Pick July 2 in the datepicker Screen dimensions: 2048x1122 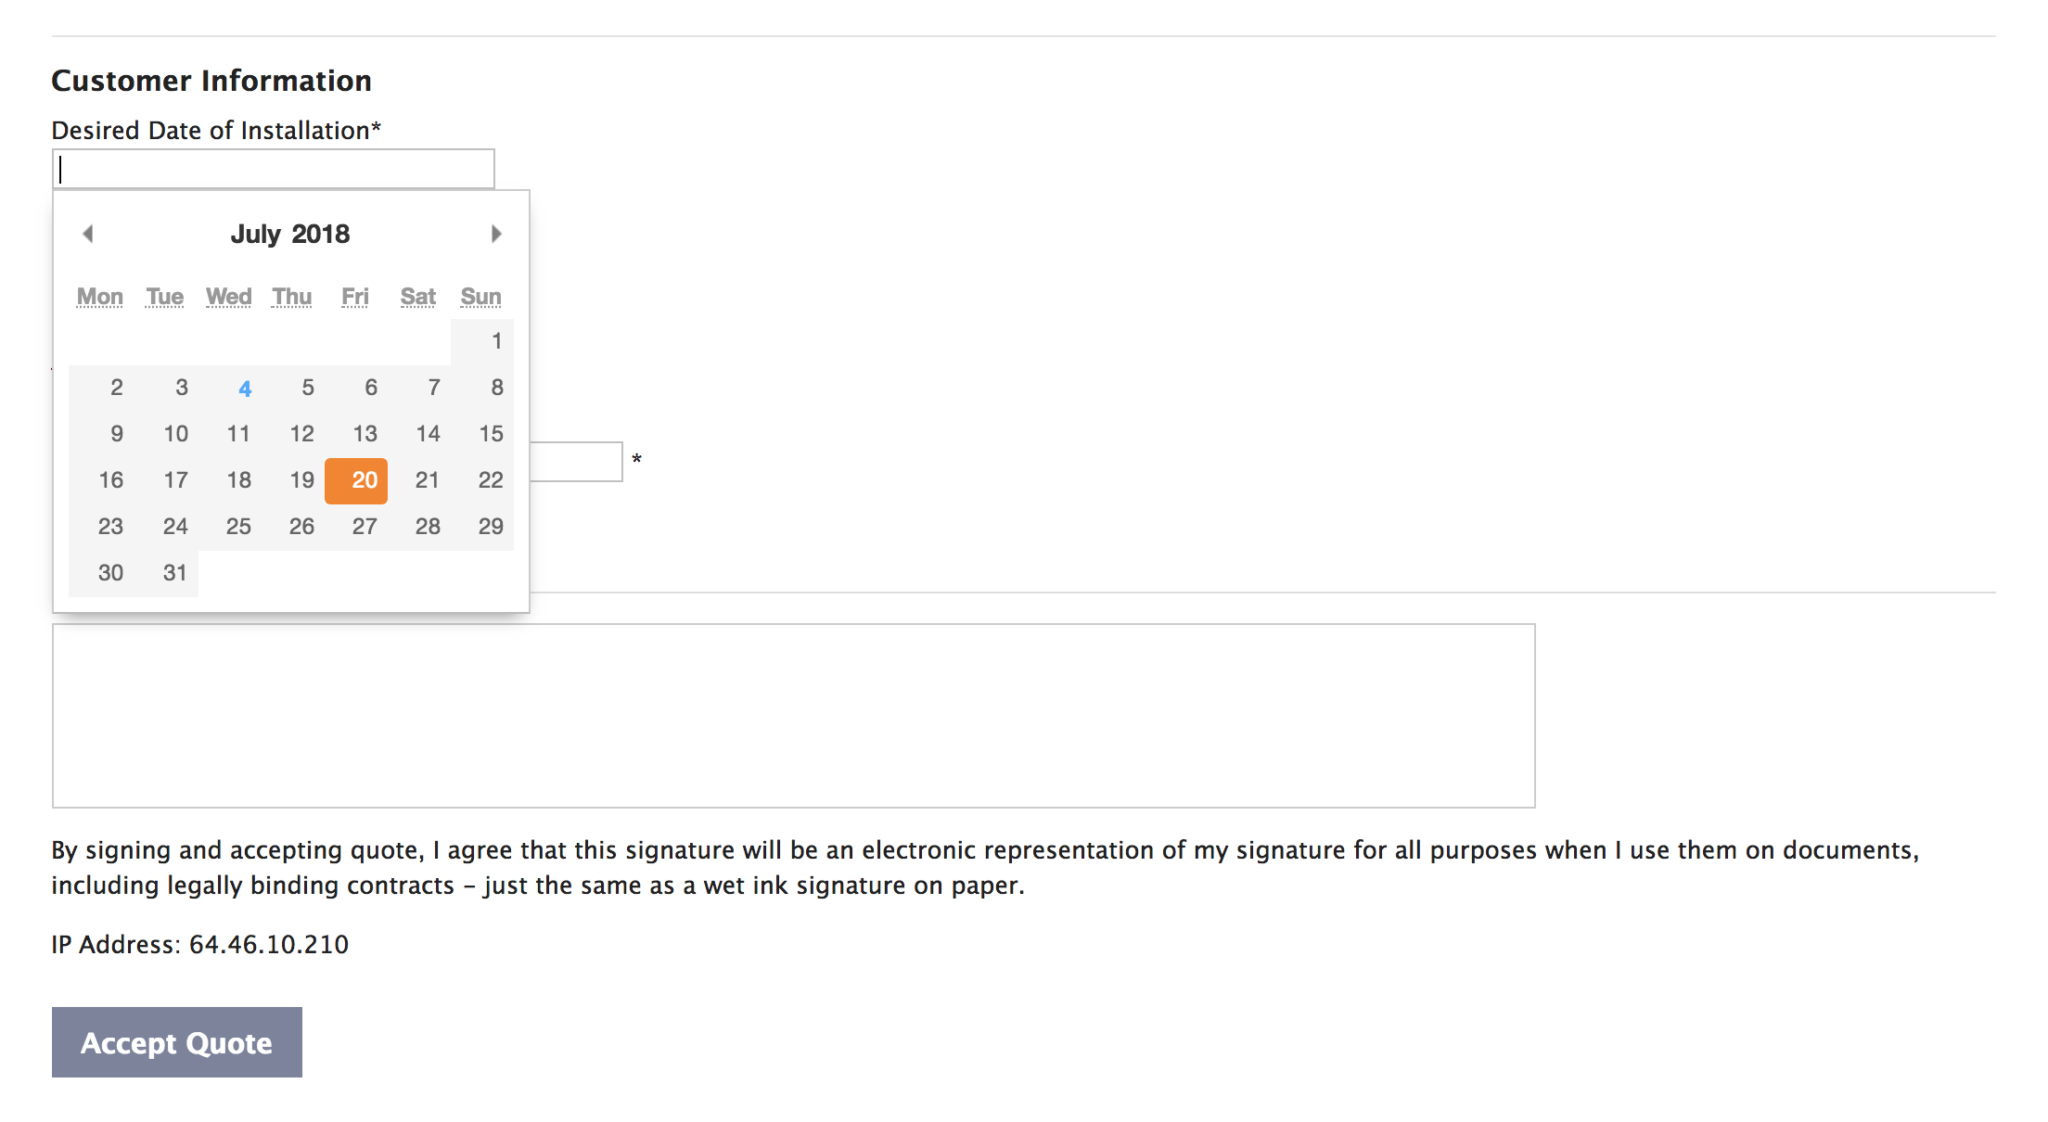(102, 388)
